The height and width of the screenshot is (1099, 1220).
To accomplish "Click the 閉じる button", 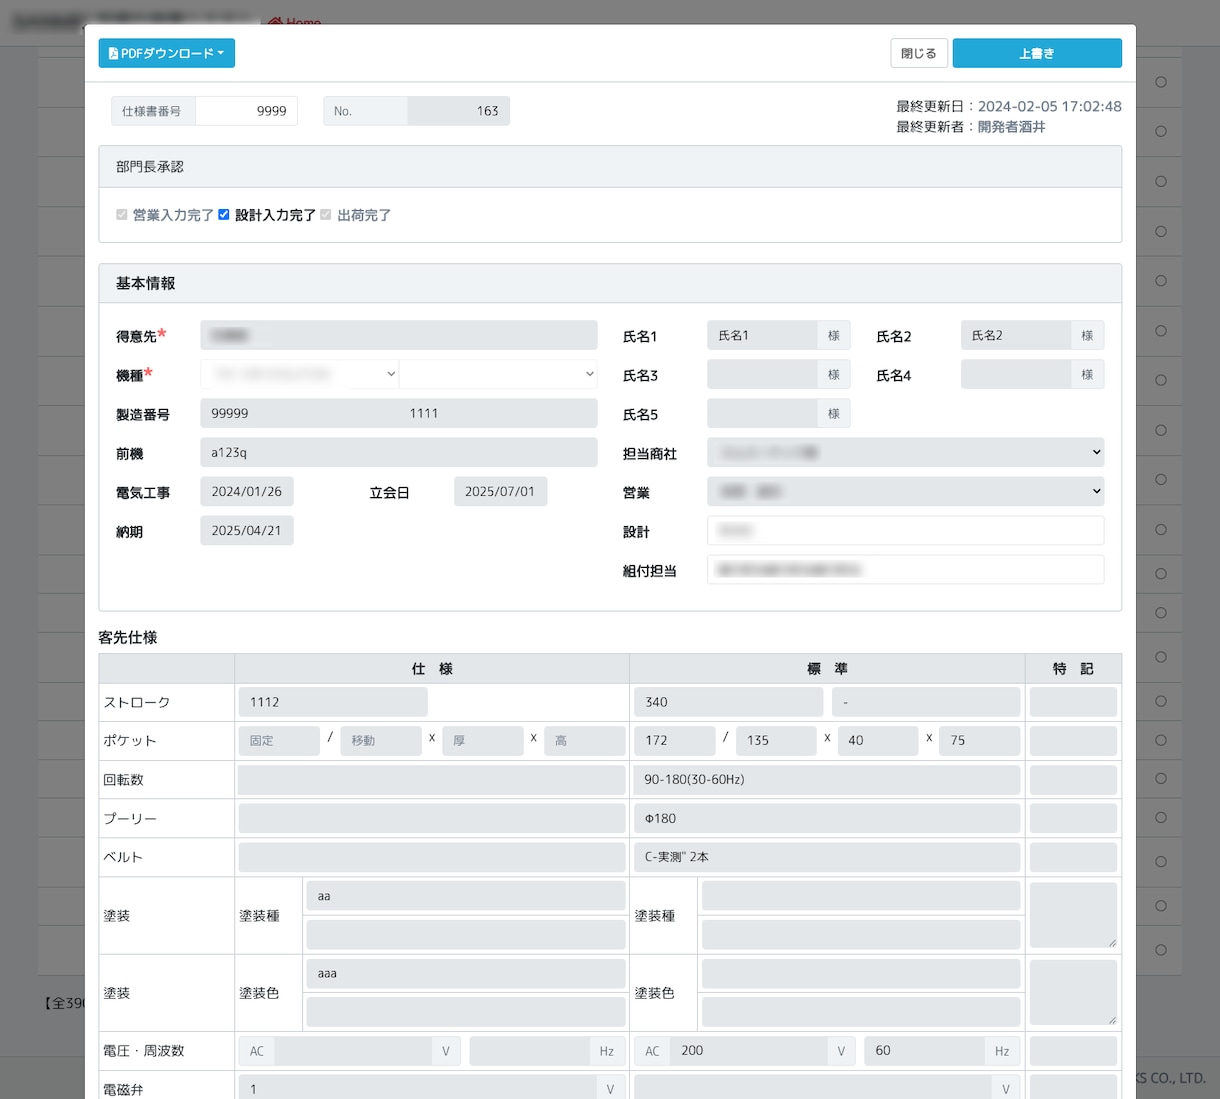I will pyautogui.click(x=918, y=53).
